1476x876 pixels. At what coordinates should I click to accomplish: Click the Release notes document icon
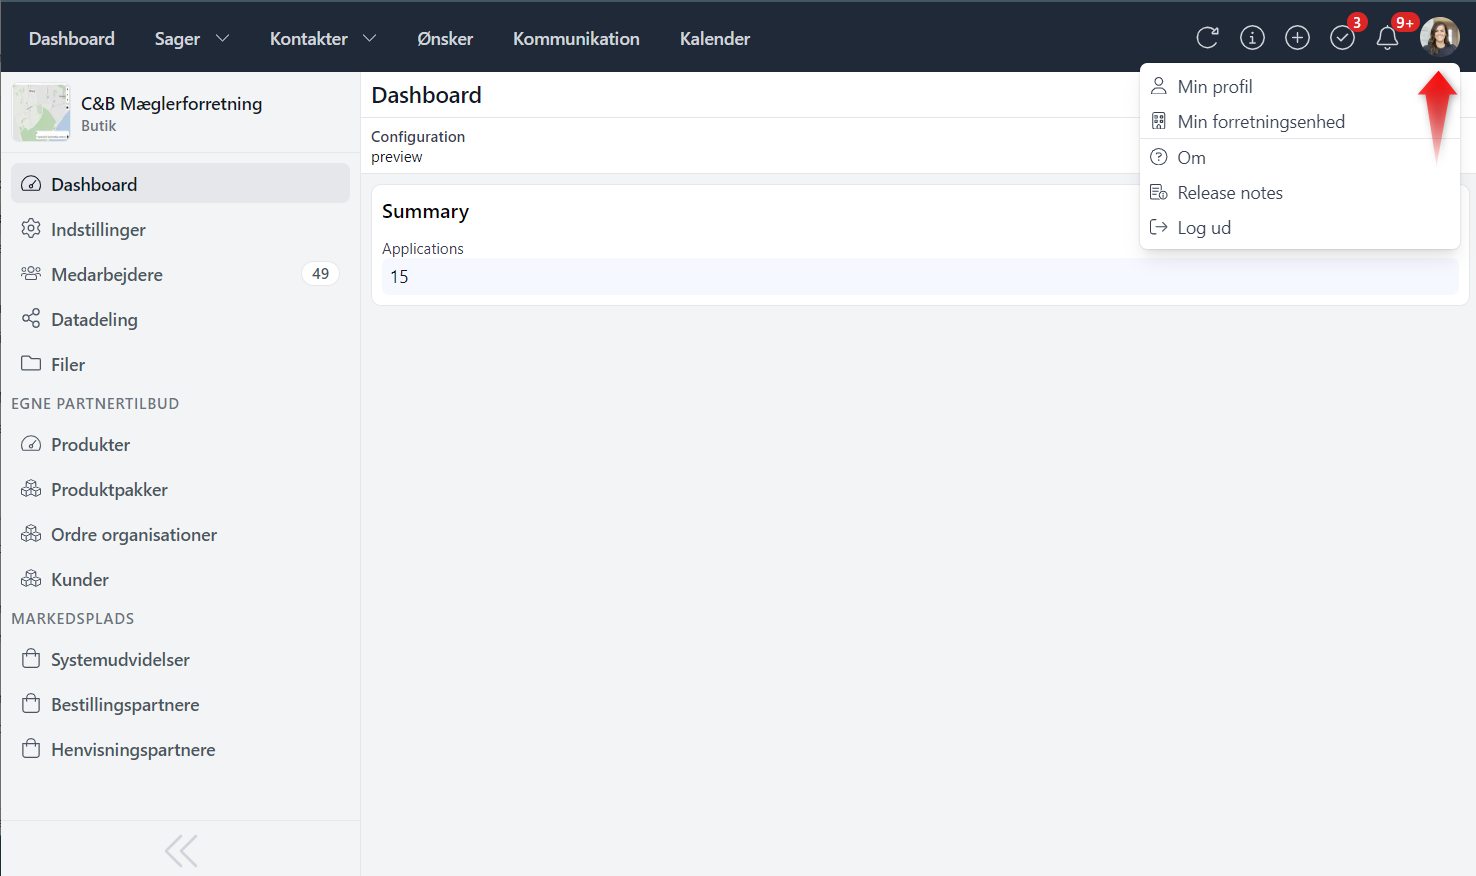click(1159, 192)
